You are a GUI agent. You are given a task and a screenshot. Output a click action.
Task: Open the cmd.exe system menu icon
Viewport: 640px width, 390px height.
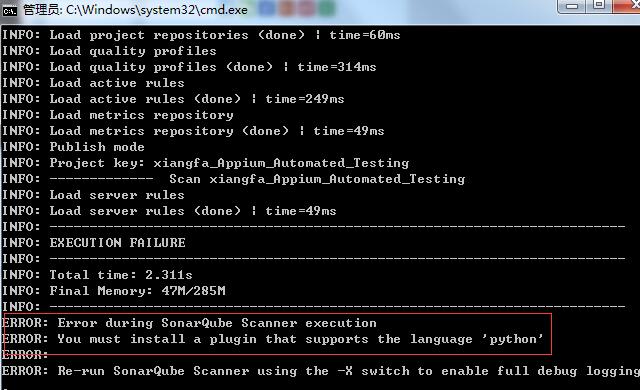tap(9, 10)
